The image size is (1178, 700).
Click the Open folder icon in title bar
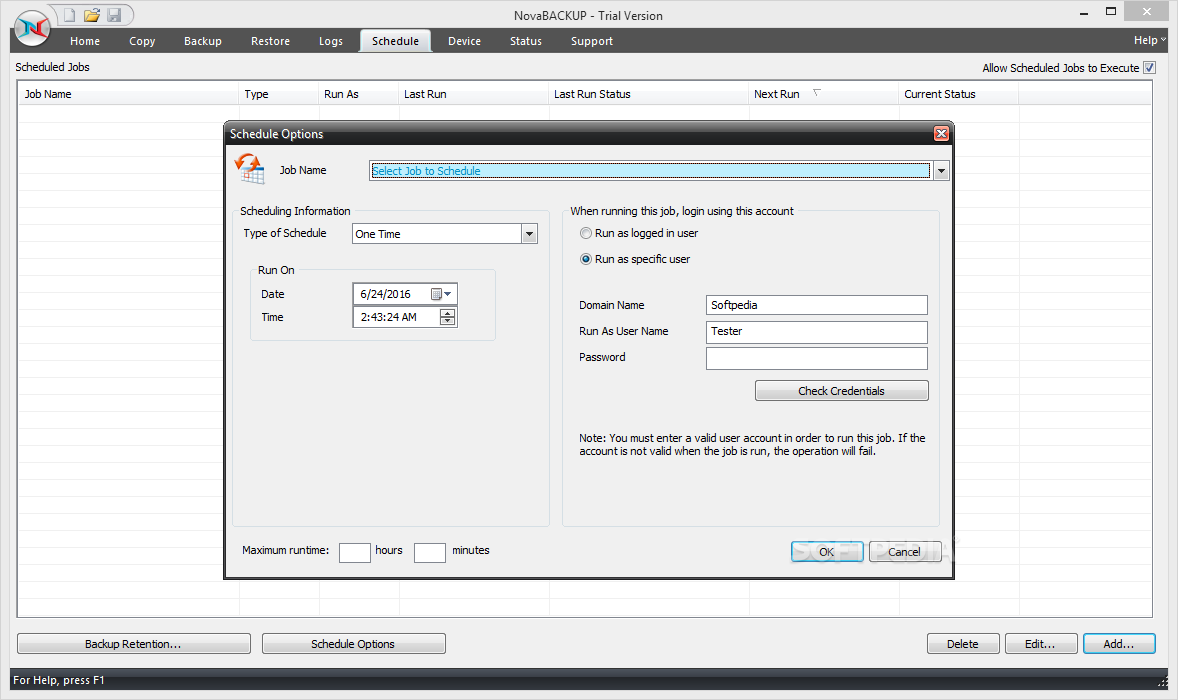pos(92,15)
